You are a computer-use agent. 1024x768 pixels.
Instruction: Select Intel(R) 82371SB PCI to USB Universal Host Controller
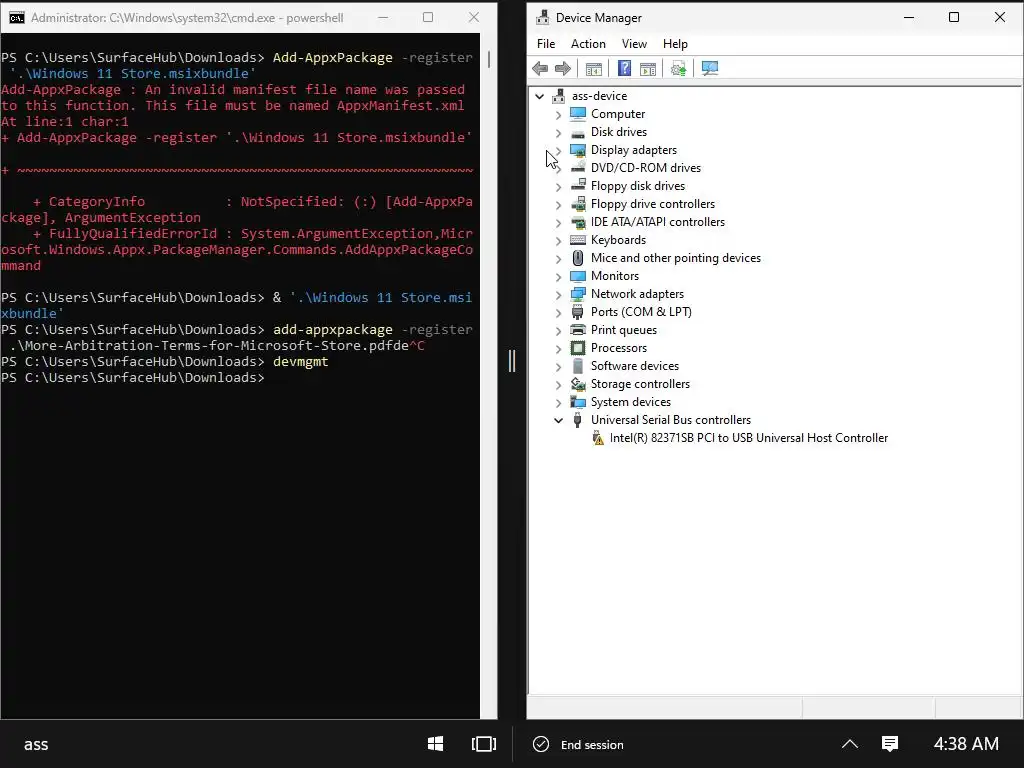[x=748, y=438]
